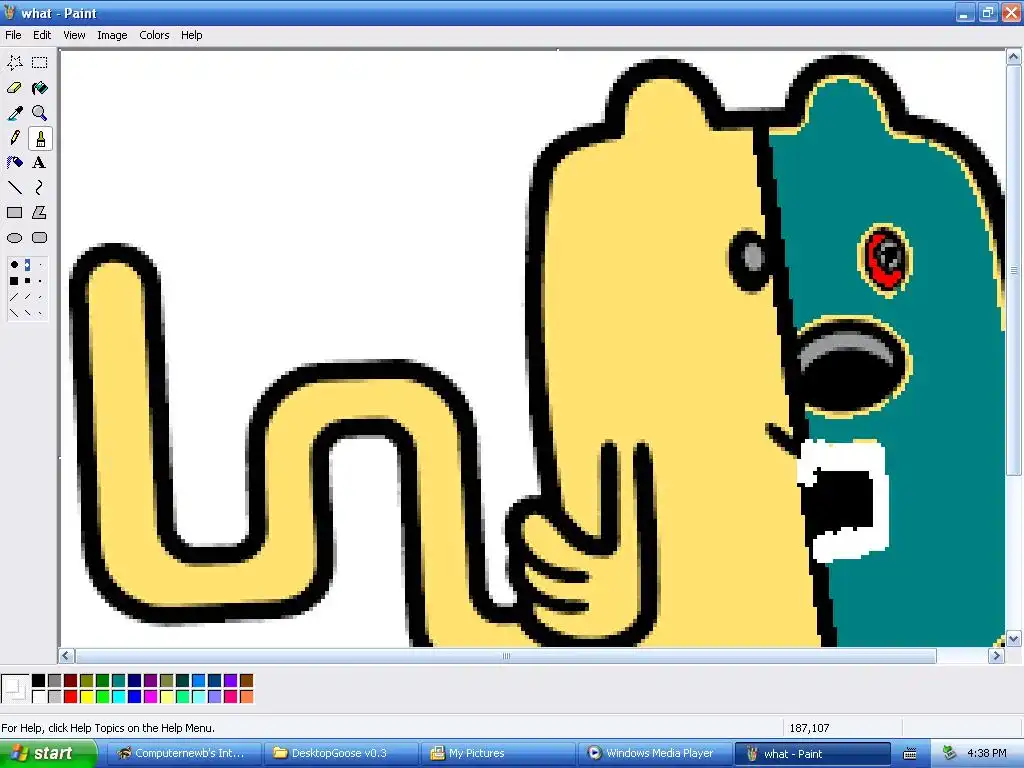Image resolution: width=1024 pixels, height=768 pixels.
Task: Open the File menu
Action: click(13, 35)
